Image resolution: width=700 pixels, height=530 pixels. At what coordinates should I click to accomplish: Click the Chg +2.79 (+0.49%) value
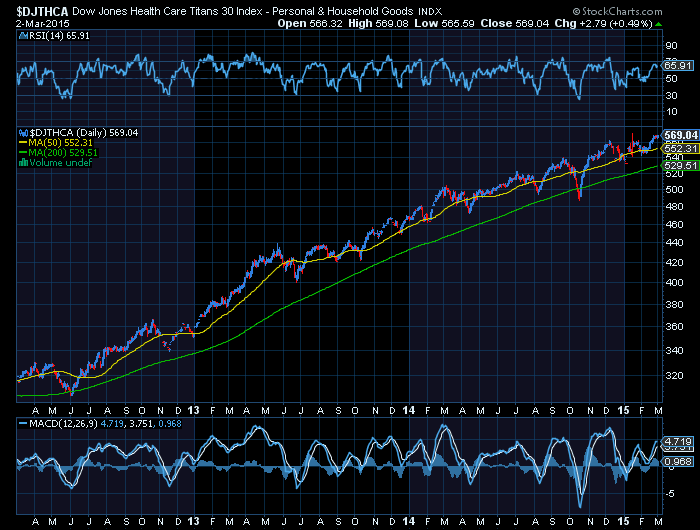coord(603,23)
